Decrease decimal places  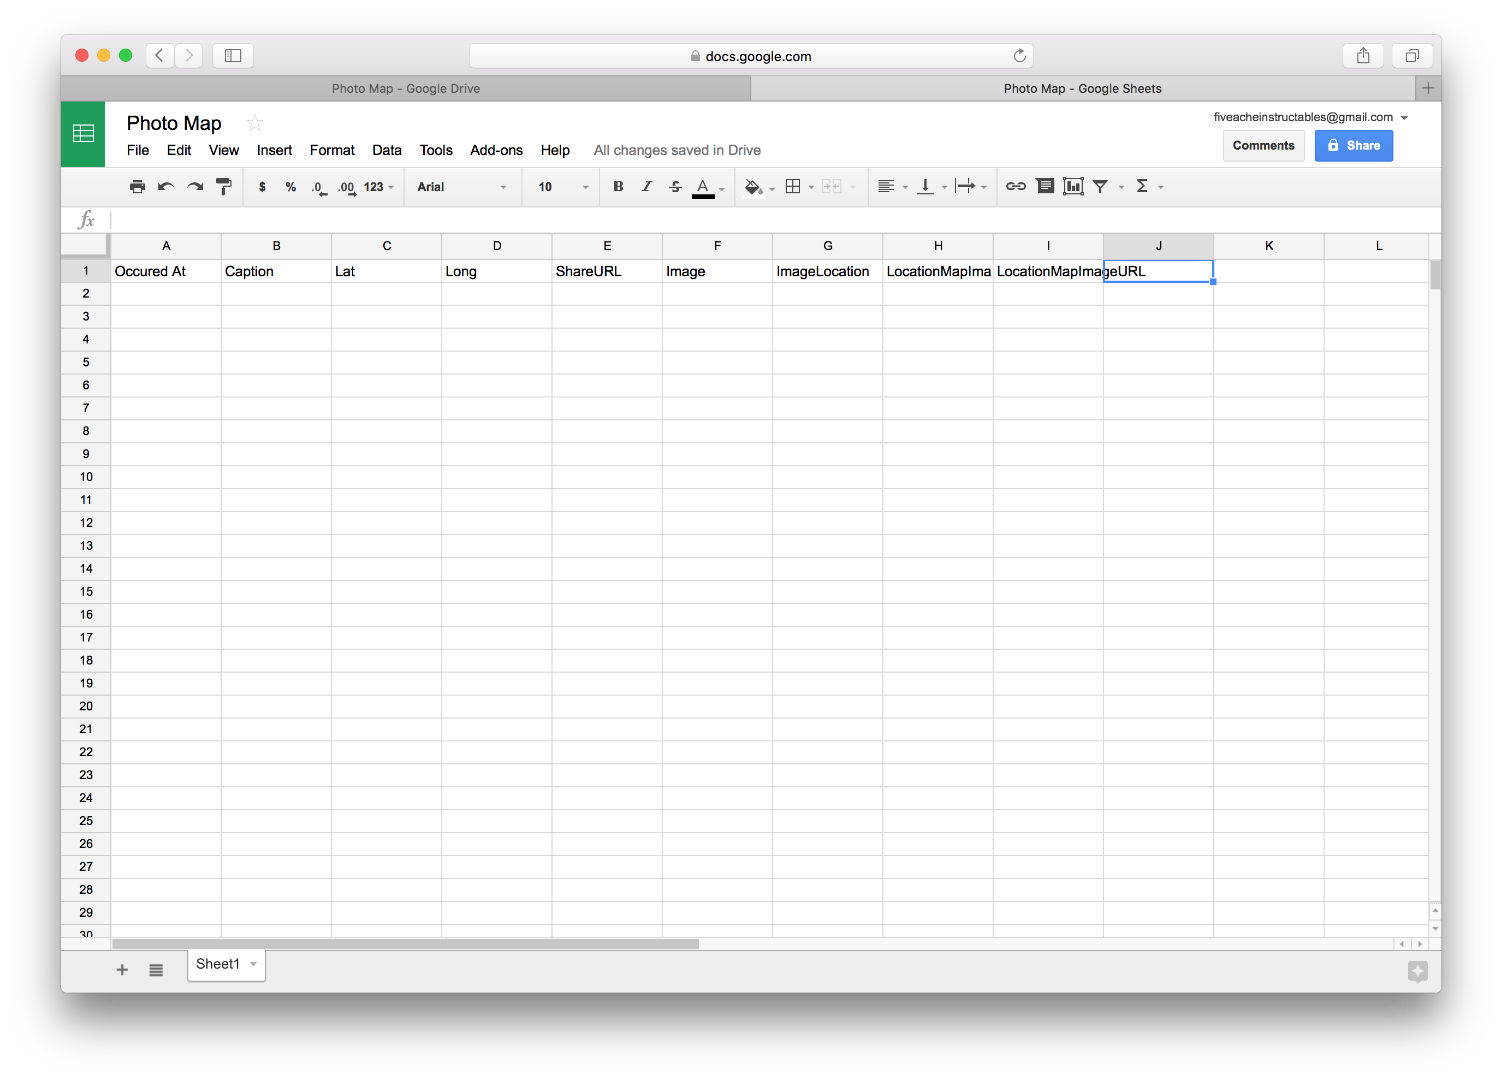pos(319,187)
